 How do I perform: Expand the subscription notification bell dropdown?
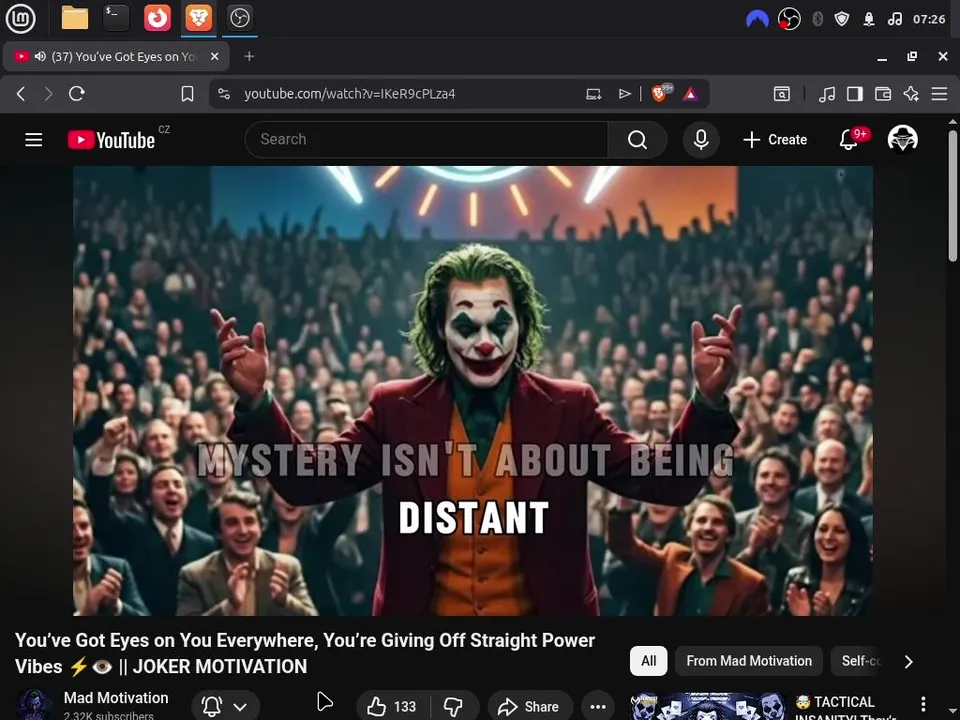coord(225,707)
